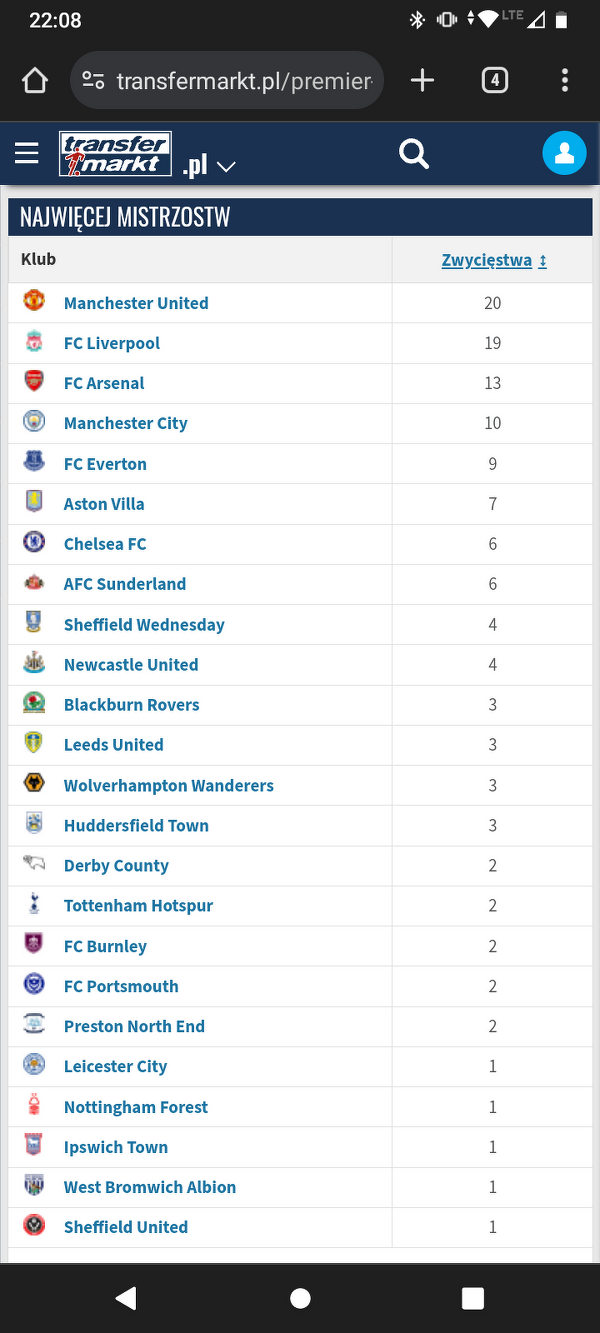600x1333 pixels.
Task: Open Chrome three-dot overflow menu
Action: tap(565, 81)
